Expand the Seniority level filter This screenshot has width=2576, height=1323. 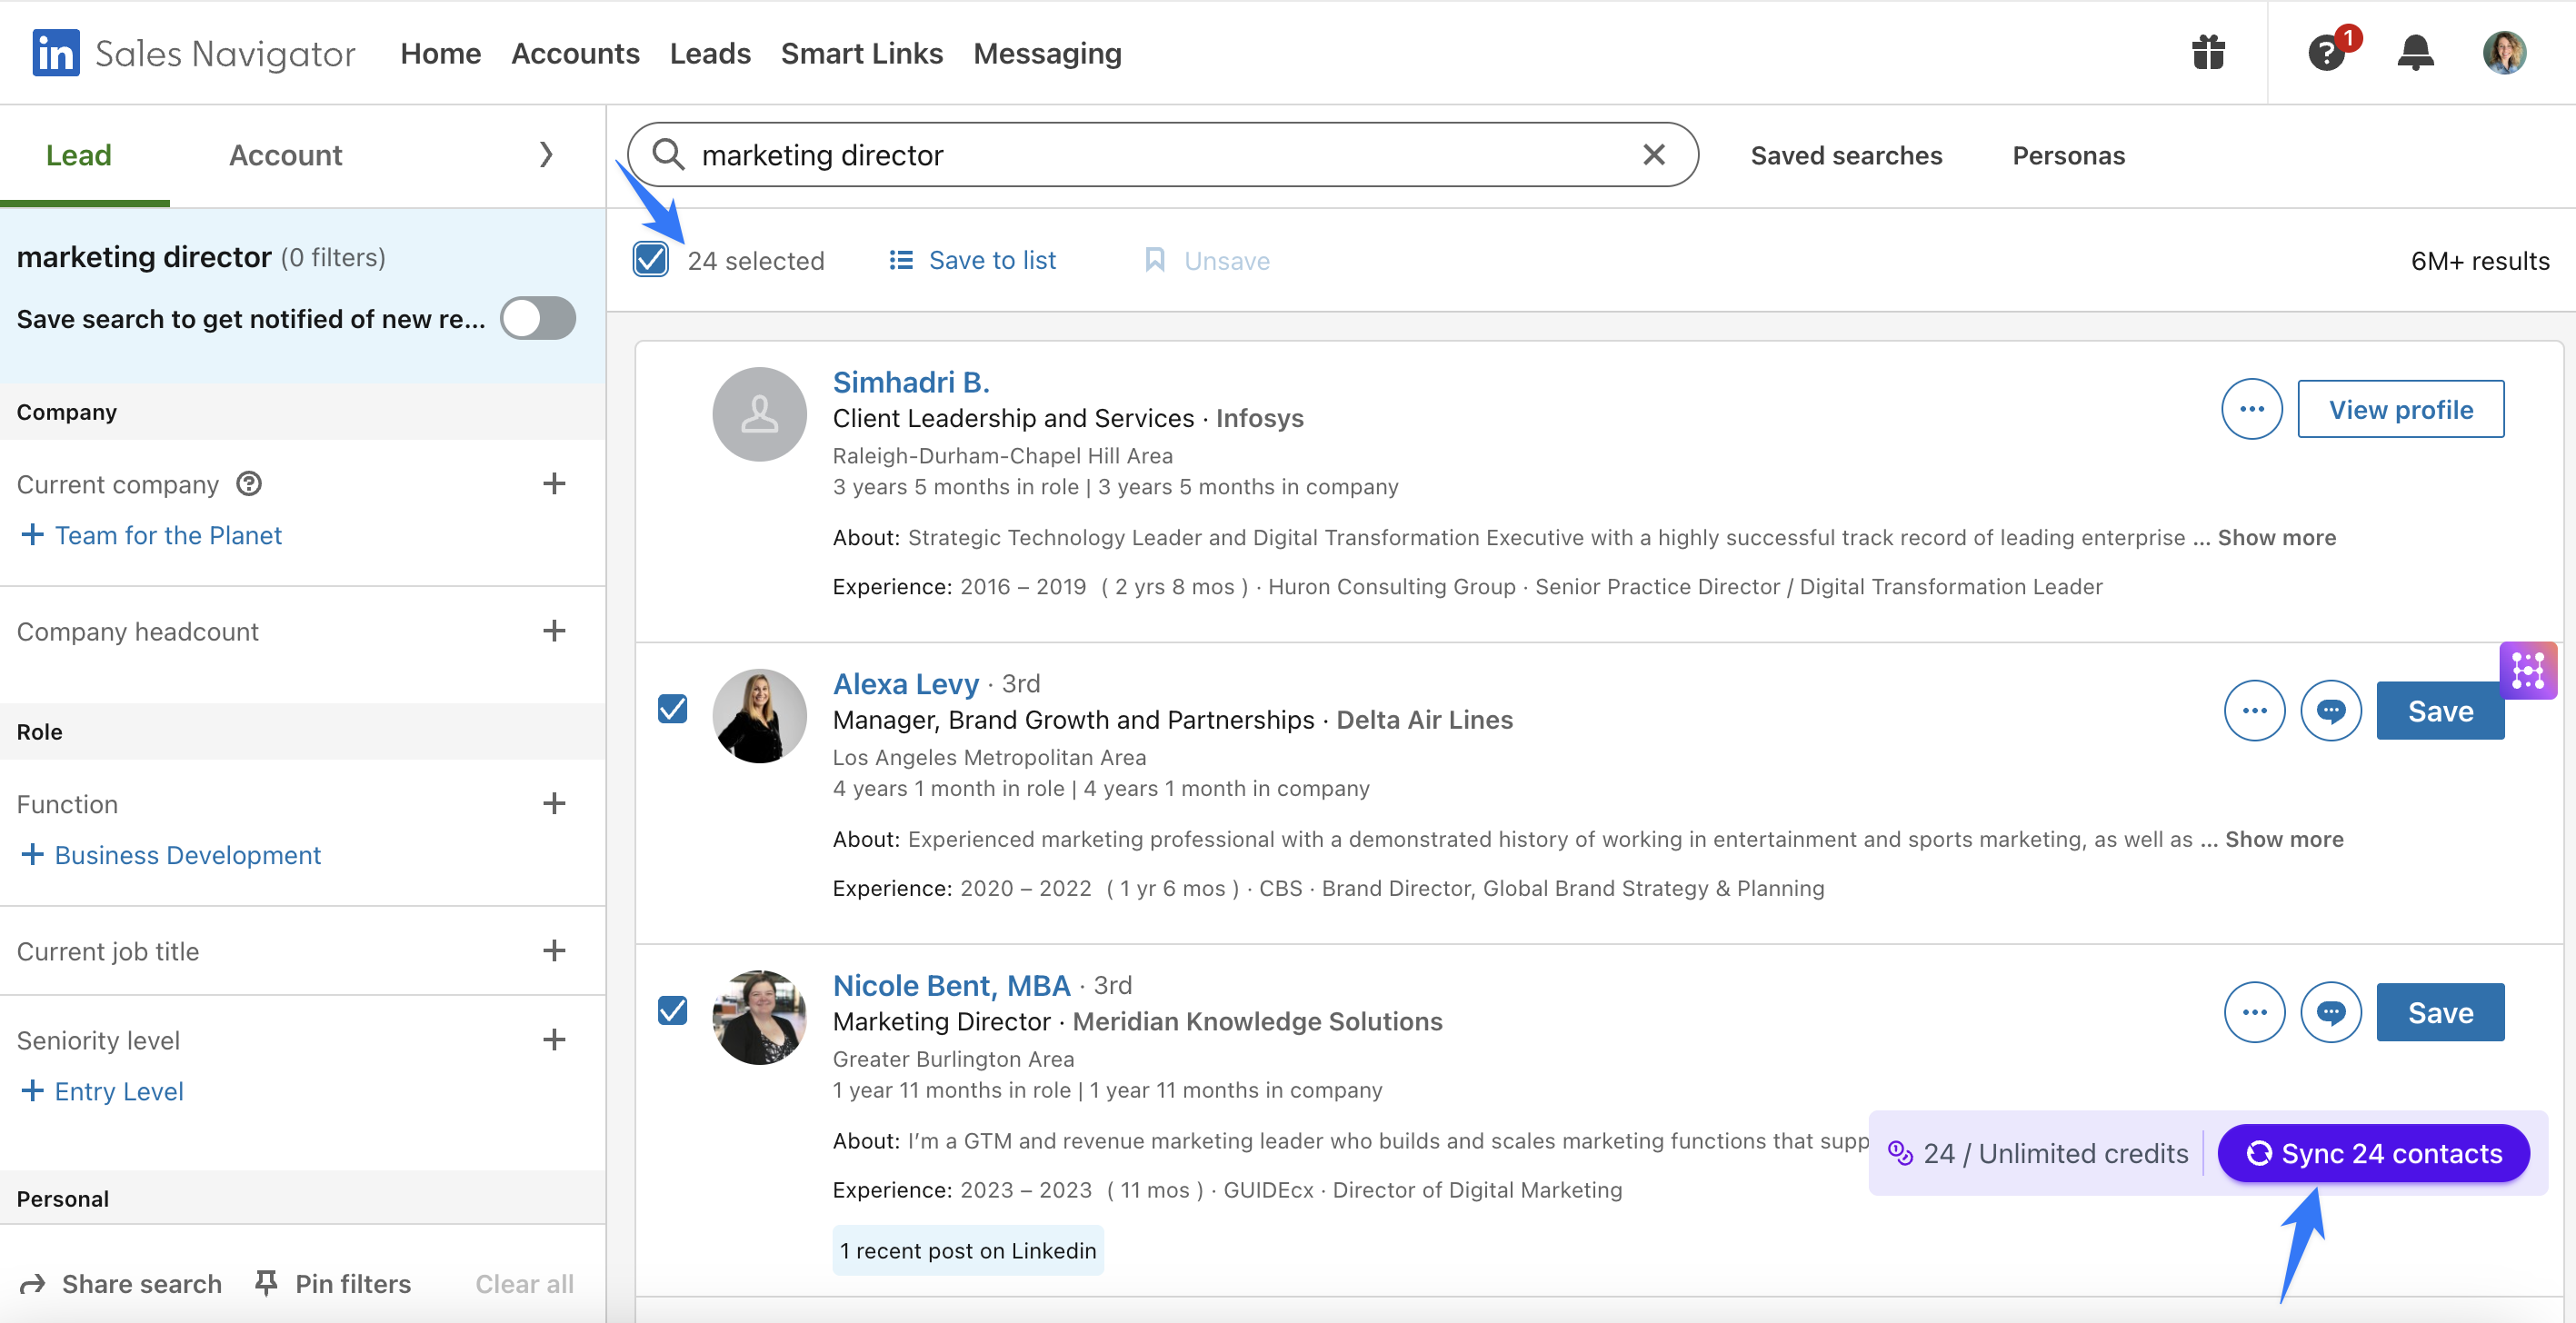click(554, 1040)
